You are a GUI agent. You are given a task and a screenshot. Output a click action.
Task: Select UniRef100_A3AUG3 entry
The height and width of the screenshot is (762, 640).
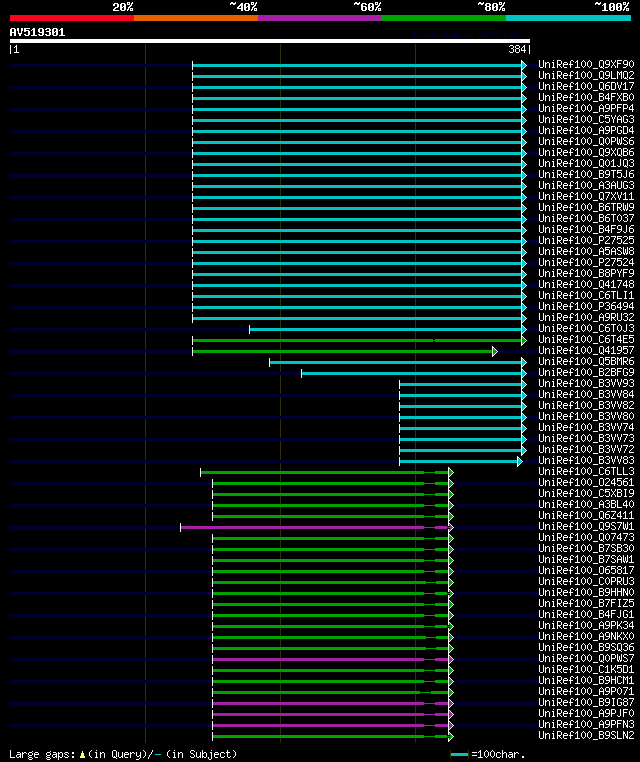(586, 185)
